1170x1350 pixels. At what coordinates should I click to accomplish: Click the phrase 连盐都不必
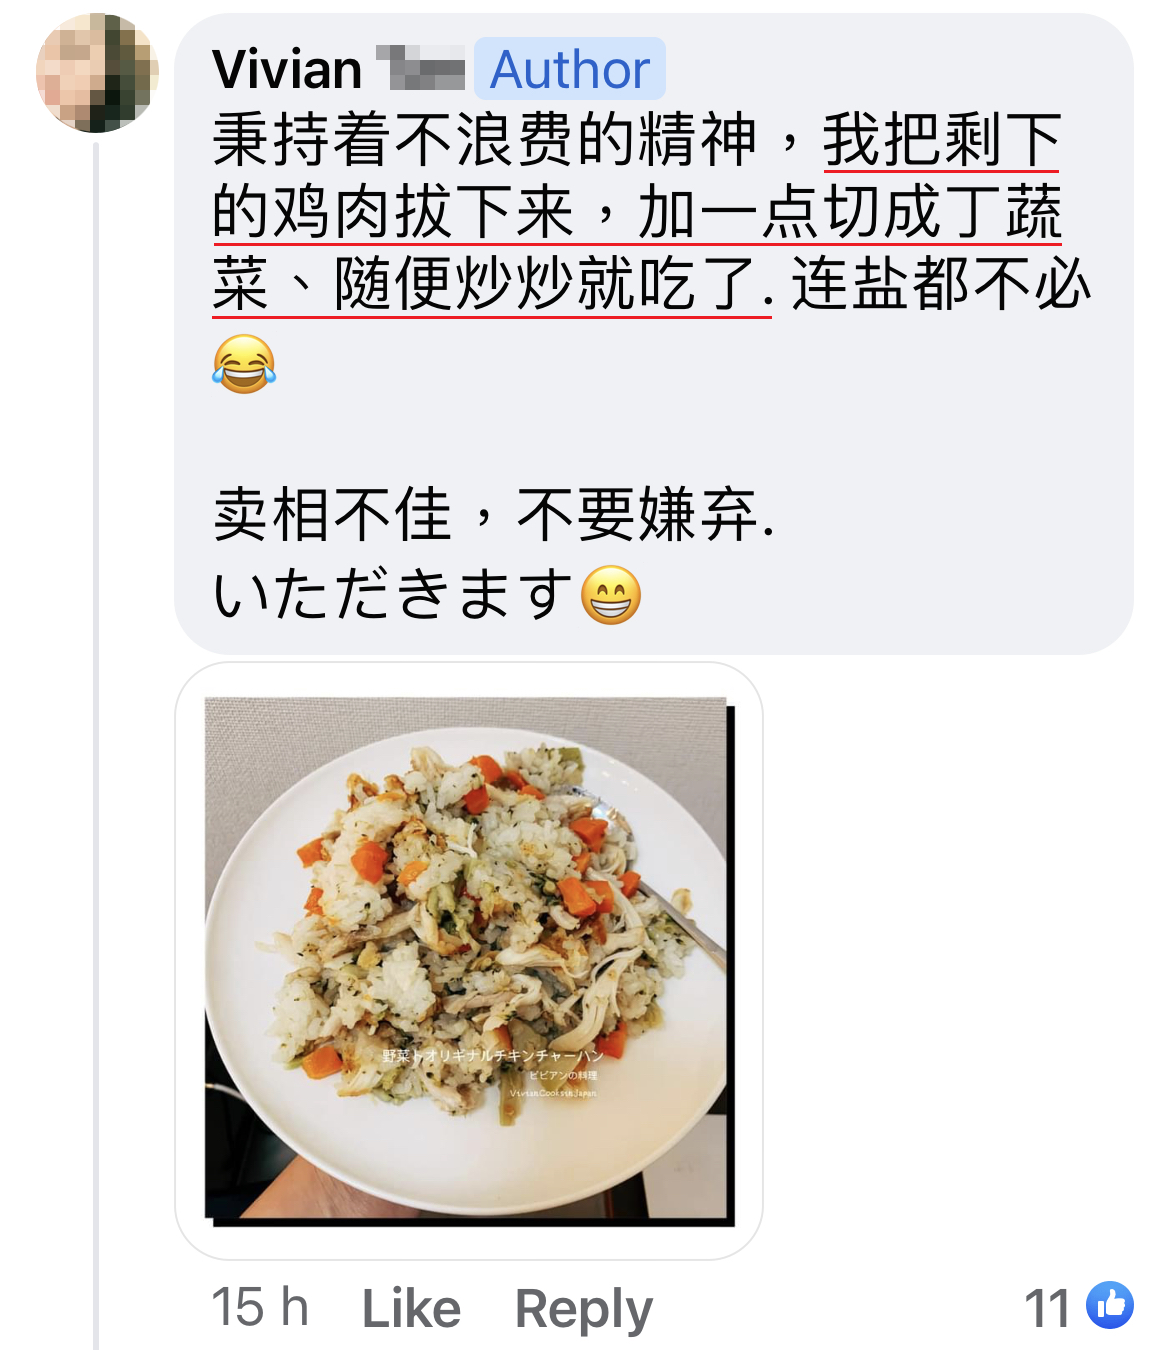tap(941, 285)
